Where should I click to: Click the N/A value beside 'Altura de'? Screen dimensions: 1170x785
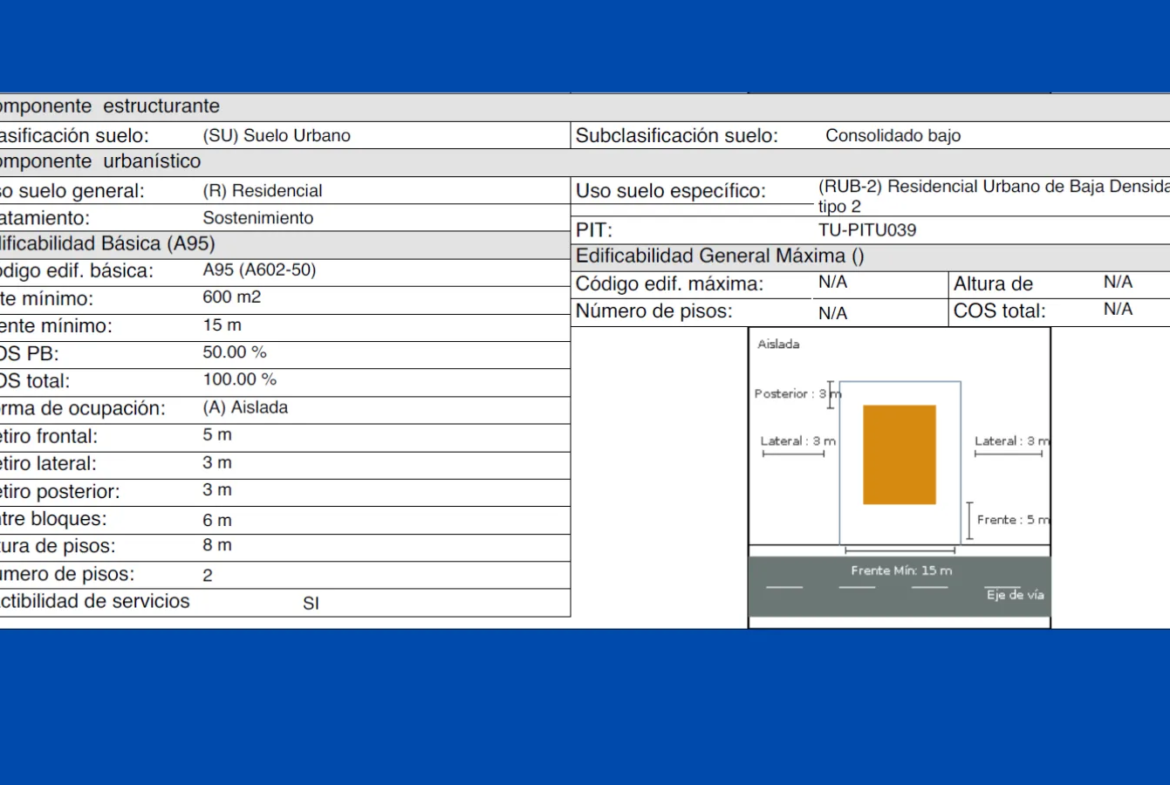[1118, 282]
